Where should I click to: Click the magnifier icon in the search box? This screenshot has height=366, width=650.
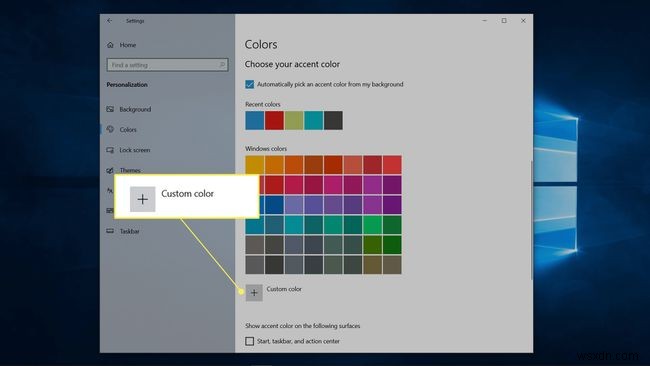[x=222, y=65]
